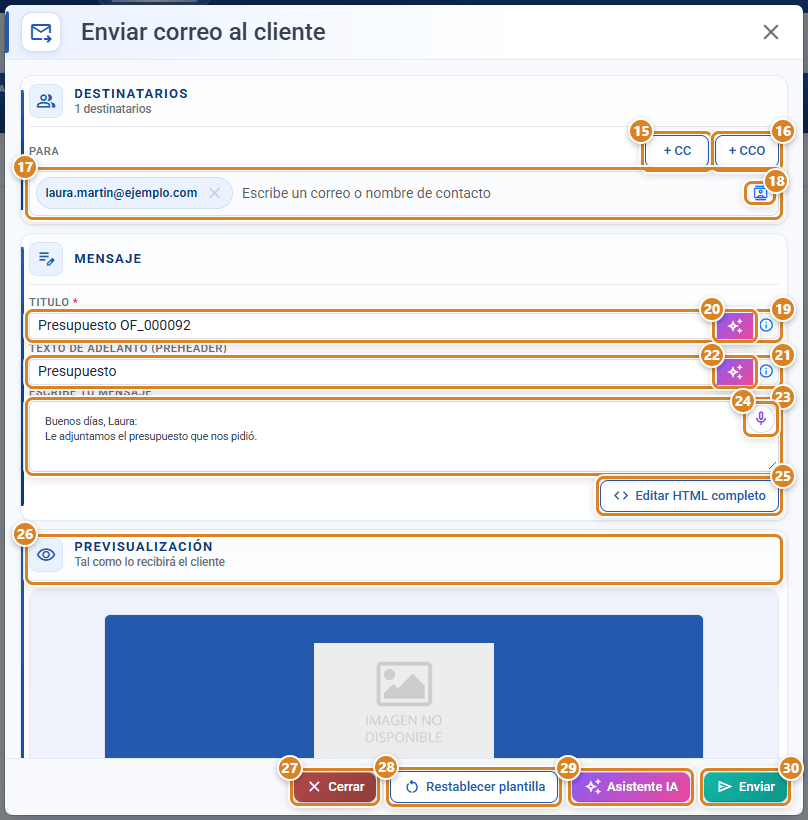Image resolution: width=808 pixels, height=820 pixels.
Task: Click the eye icon in Previsualización
Action: pos(46,555)
